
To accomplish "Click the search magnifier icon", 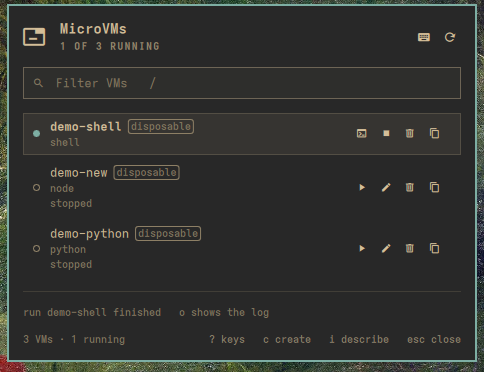I will [38, 83].
